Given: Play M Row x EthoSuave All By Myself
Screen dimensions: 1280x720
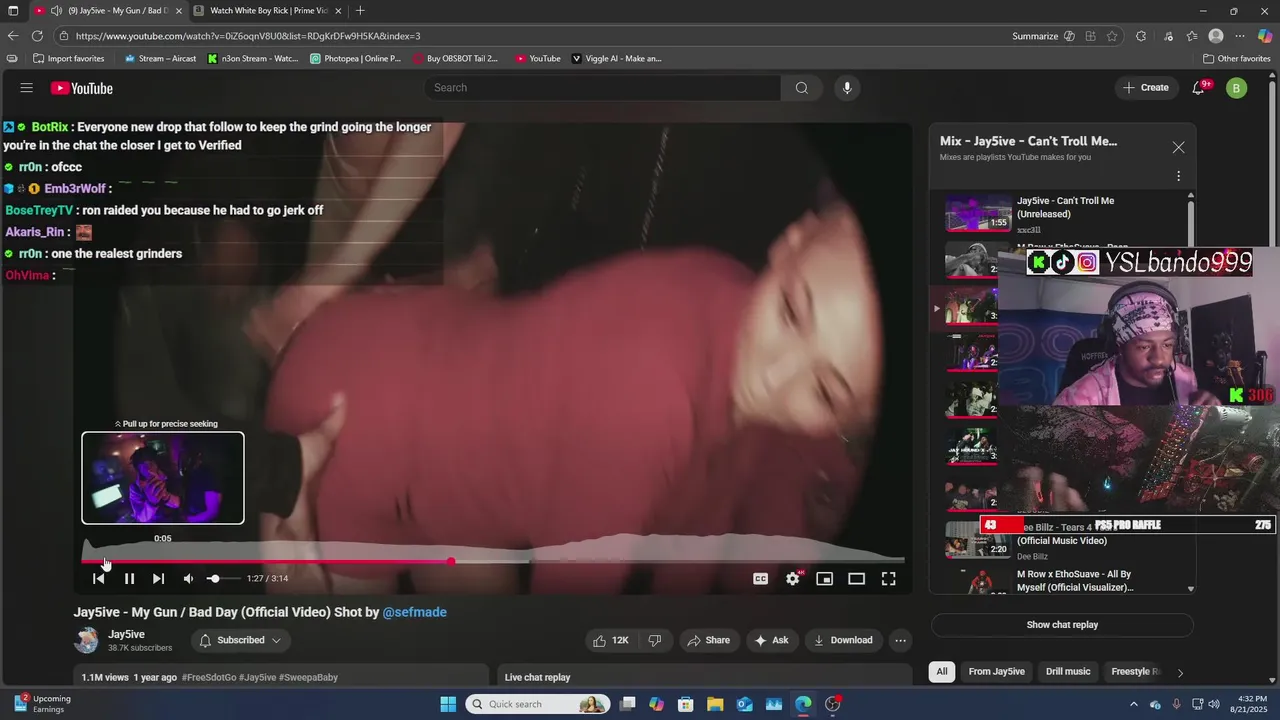Looking at the screenshot, I should (x=1060, y=580).
